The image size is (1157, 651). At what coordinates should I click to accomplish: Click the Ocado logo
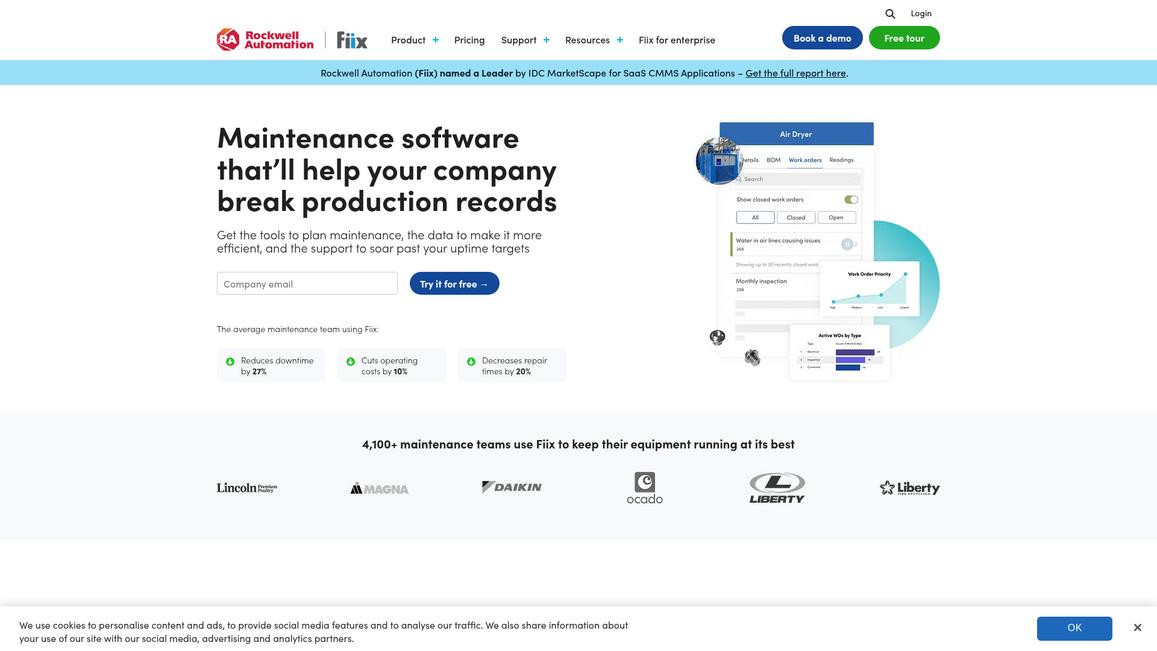coord(644,488)
